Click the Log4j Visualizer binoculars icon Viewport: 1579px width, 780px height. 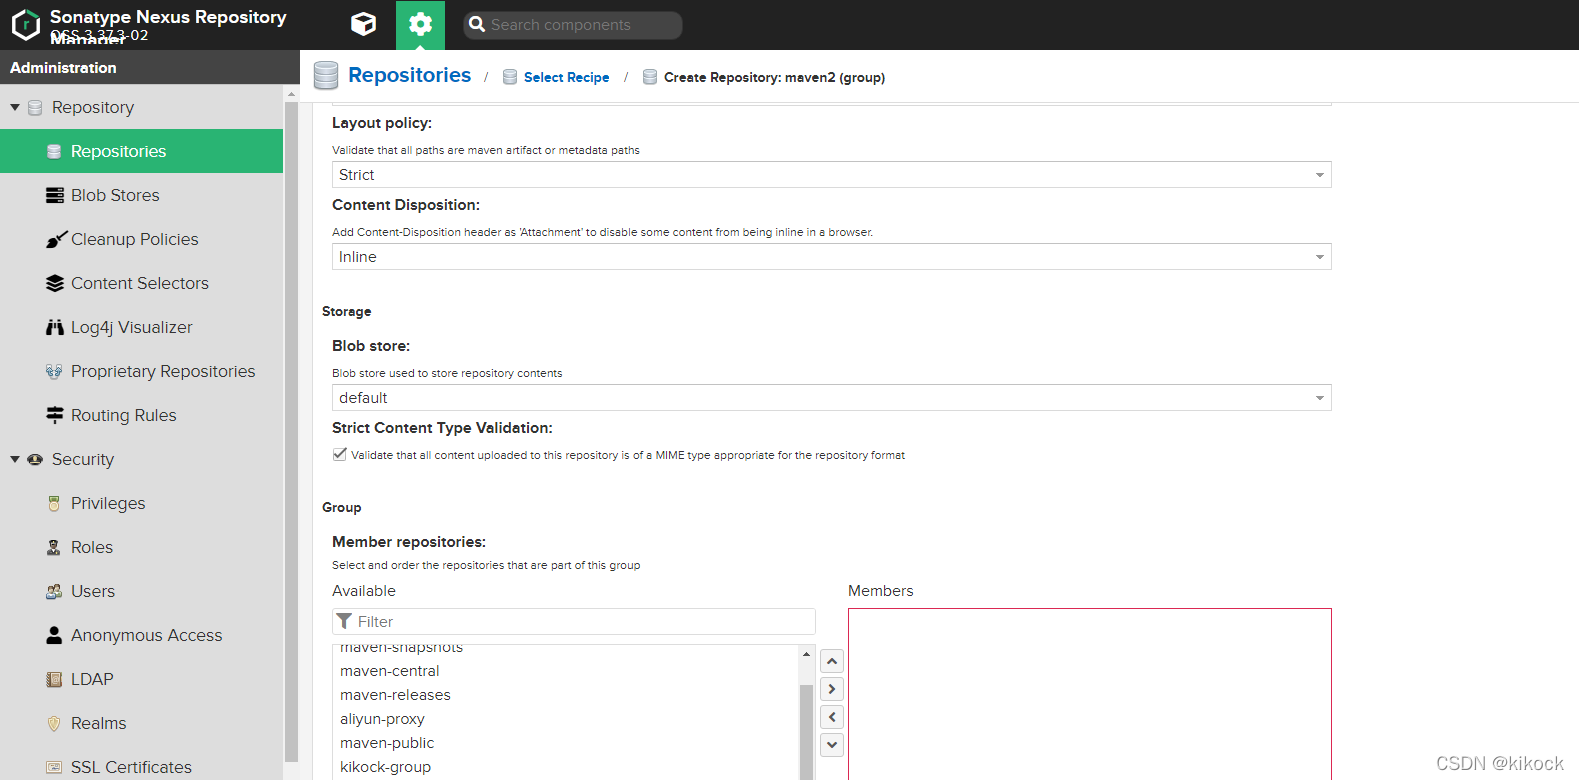pos(55,327)
